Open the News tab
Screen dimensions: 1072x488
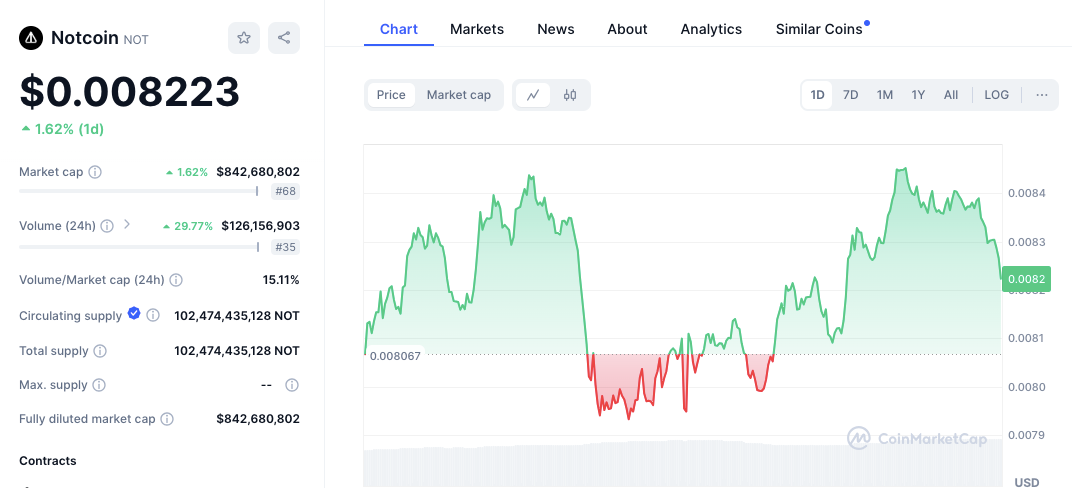556,29
